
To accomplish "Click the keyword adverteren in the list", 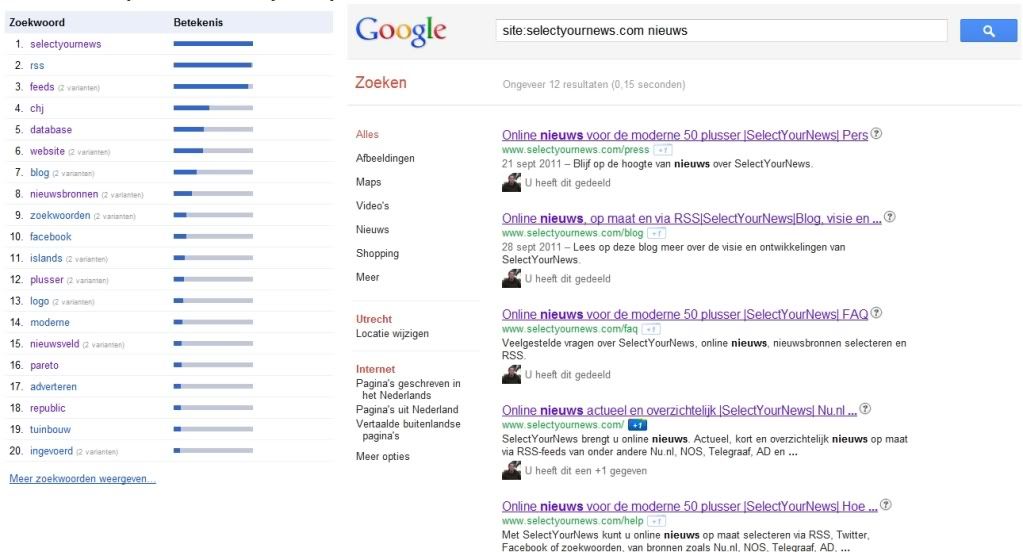I will click(x=53, y=387).
